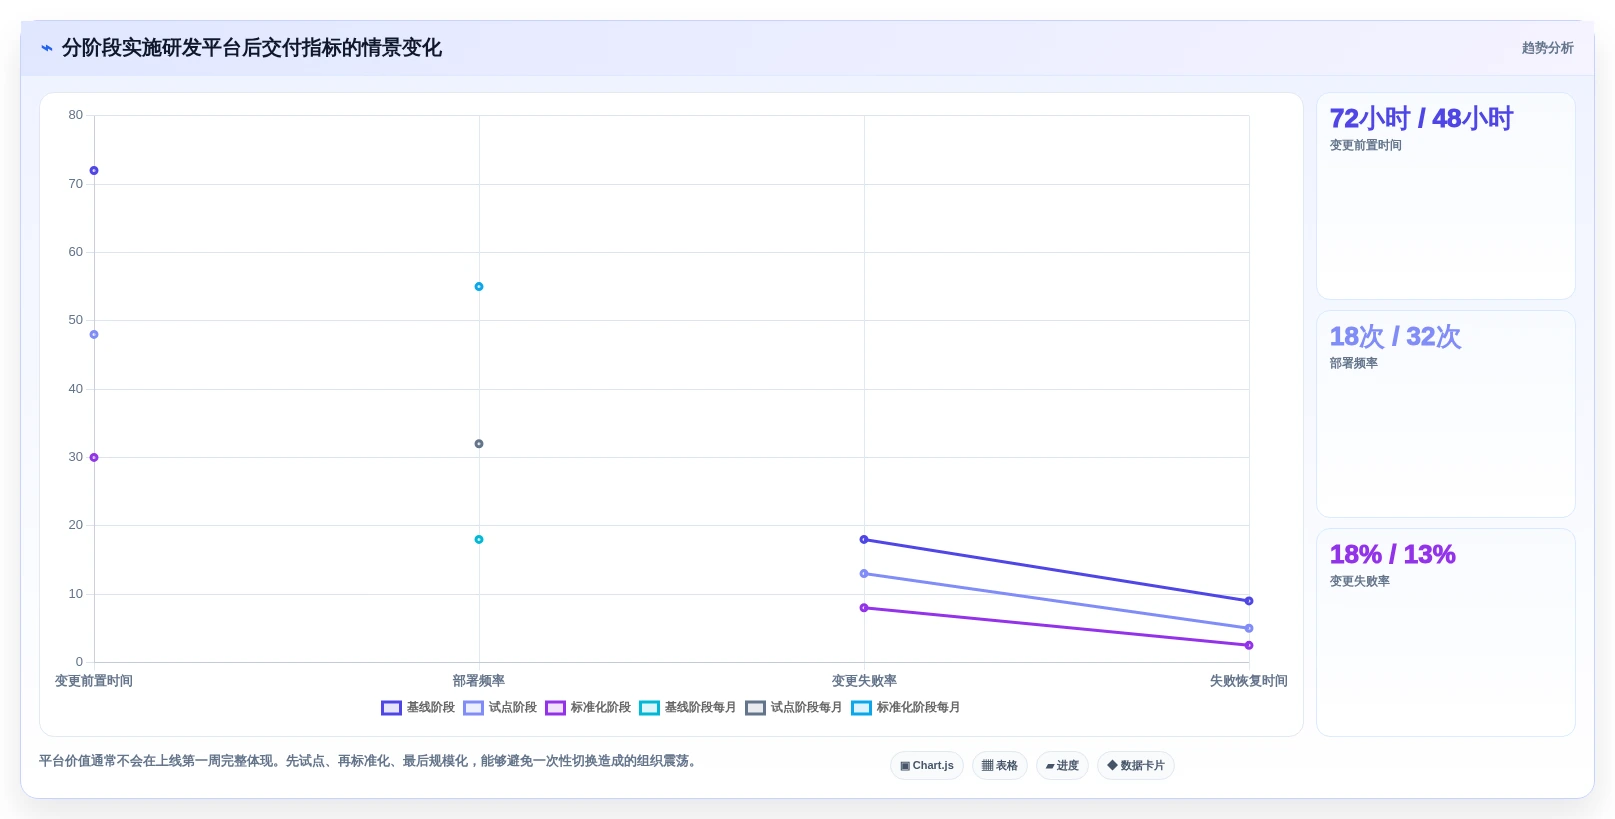Image resolution: width=1615 pixels, height=819 pixels.
Task: Click the footer note starting with 平台价值通常
Action: click(x=370, y=761)
